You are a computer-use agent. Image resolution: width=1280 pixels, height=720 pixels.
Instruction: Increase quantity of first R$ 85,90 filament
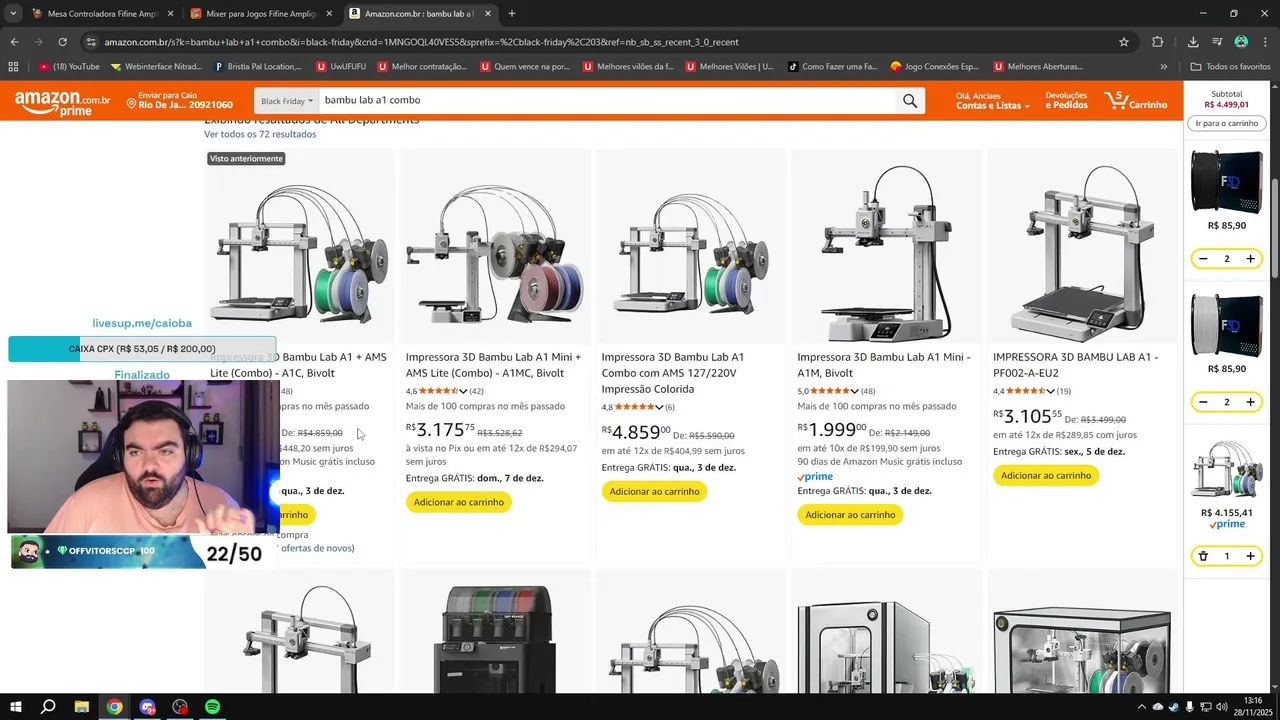(x=1250, y=259)
